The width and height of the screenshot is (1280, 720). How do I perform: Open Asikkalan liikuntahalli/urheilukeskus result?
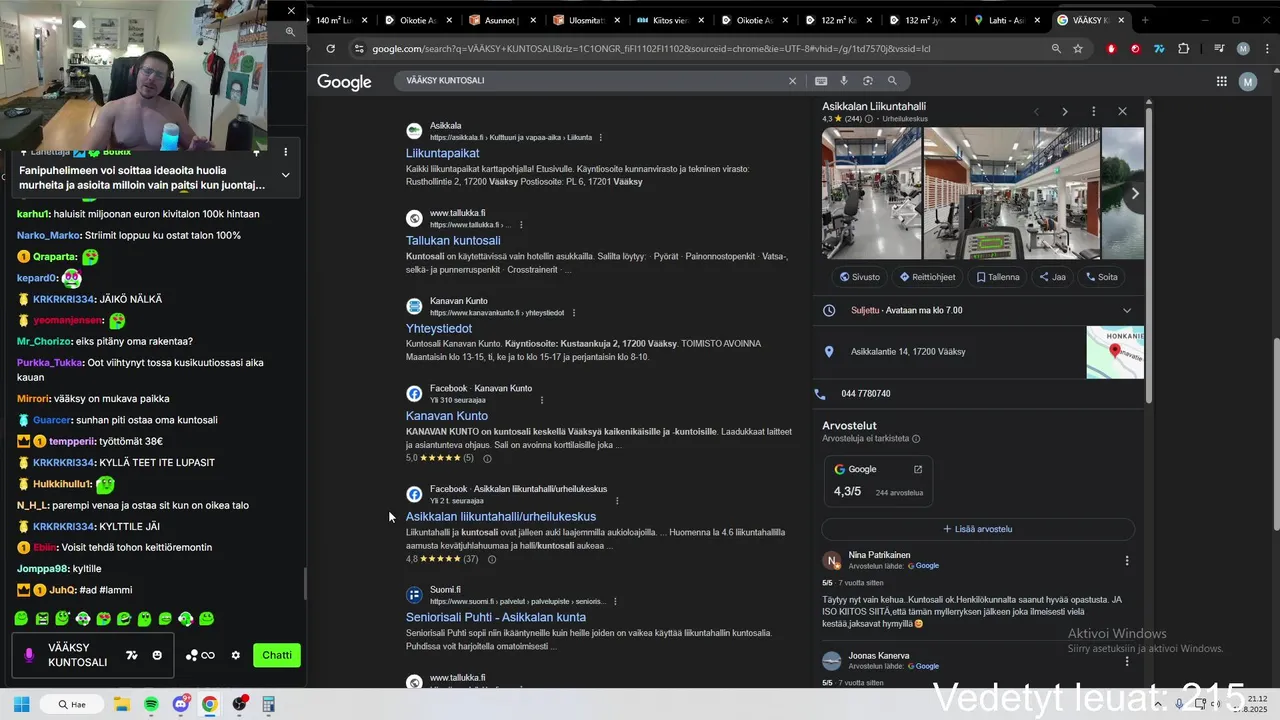[x=501, y=517]
